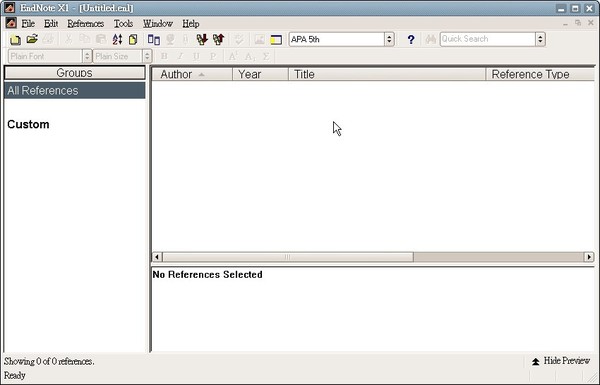
Task: Click the horizontal scrollbar thumb
Action: click(288, 257)
